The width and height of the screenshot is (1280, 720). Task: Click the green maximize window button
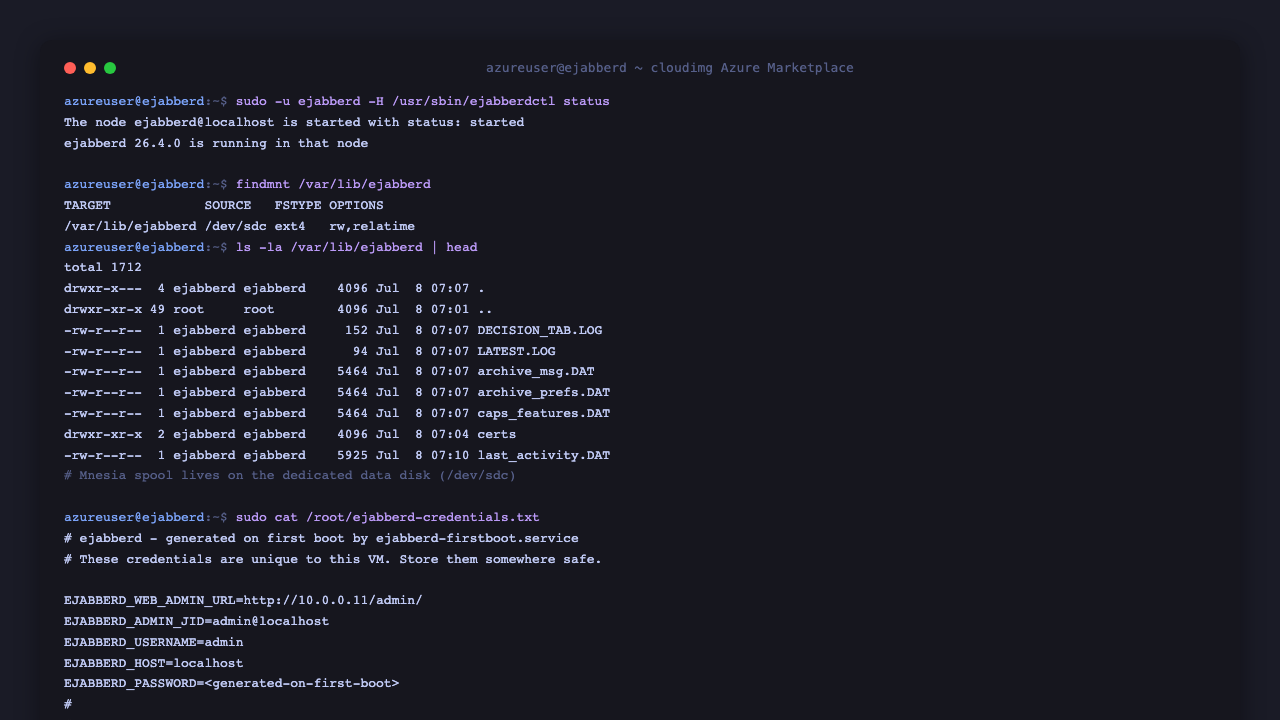pos(110,68)
